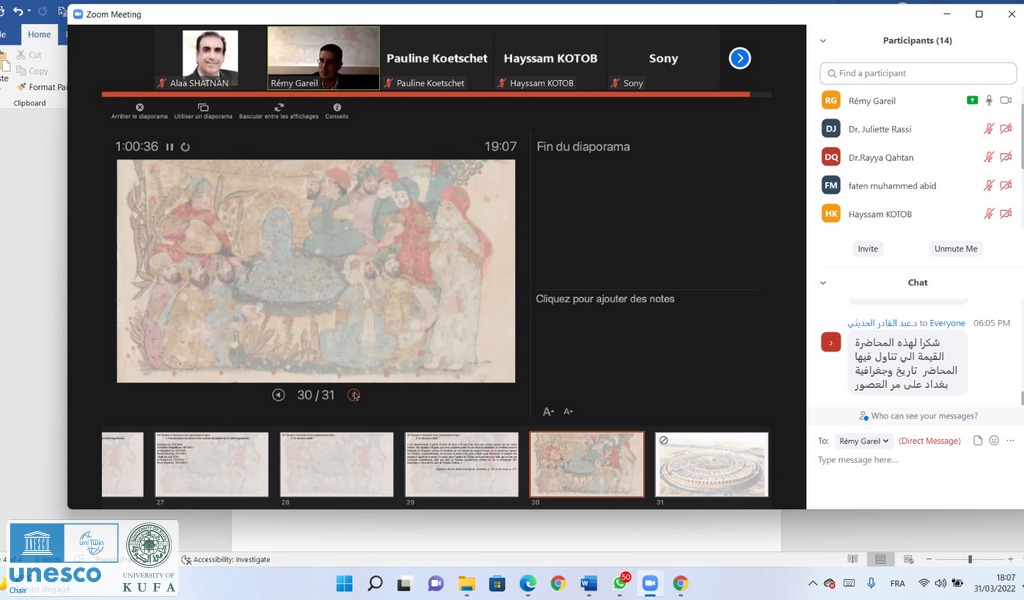This screenshot has height=600, width=1024.
Task: Click the Zoom icon in the taskbar
Action: 649,583
